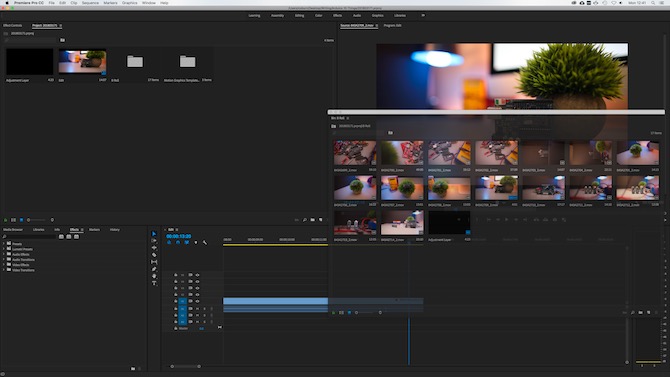The width and height of the screenshot is (670, 377).
Task: Click New Item icon in Project panel
Action: [320, 220]
